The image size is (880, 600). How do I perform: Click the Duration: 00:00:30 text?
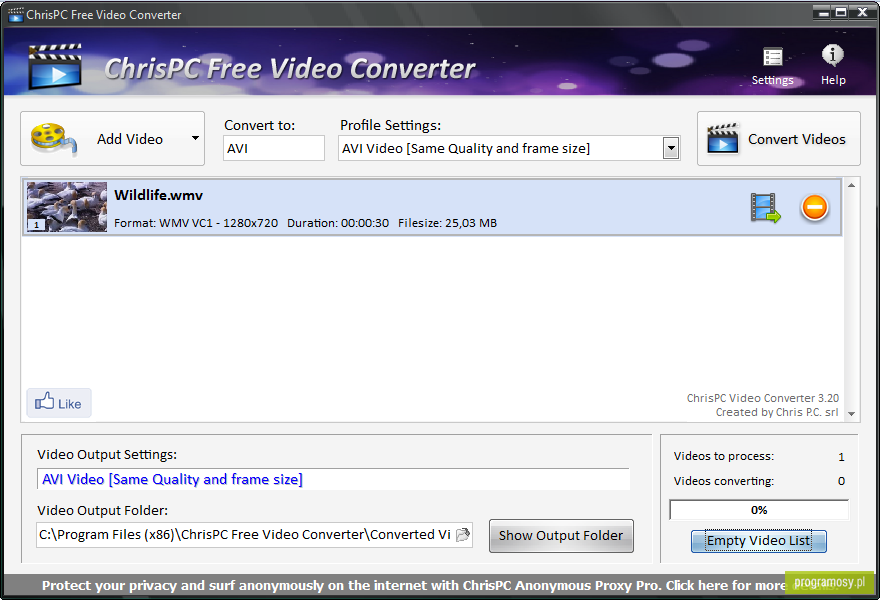click(338, 223)
